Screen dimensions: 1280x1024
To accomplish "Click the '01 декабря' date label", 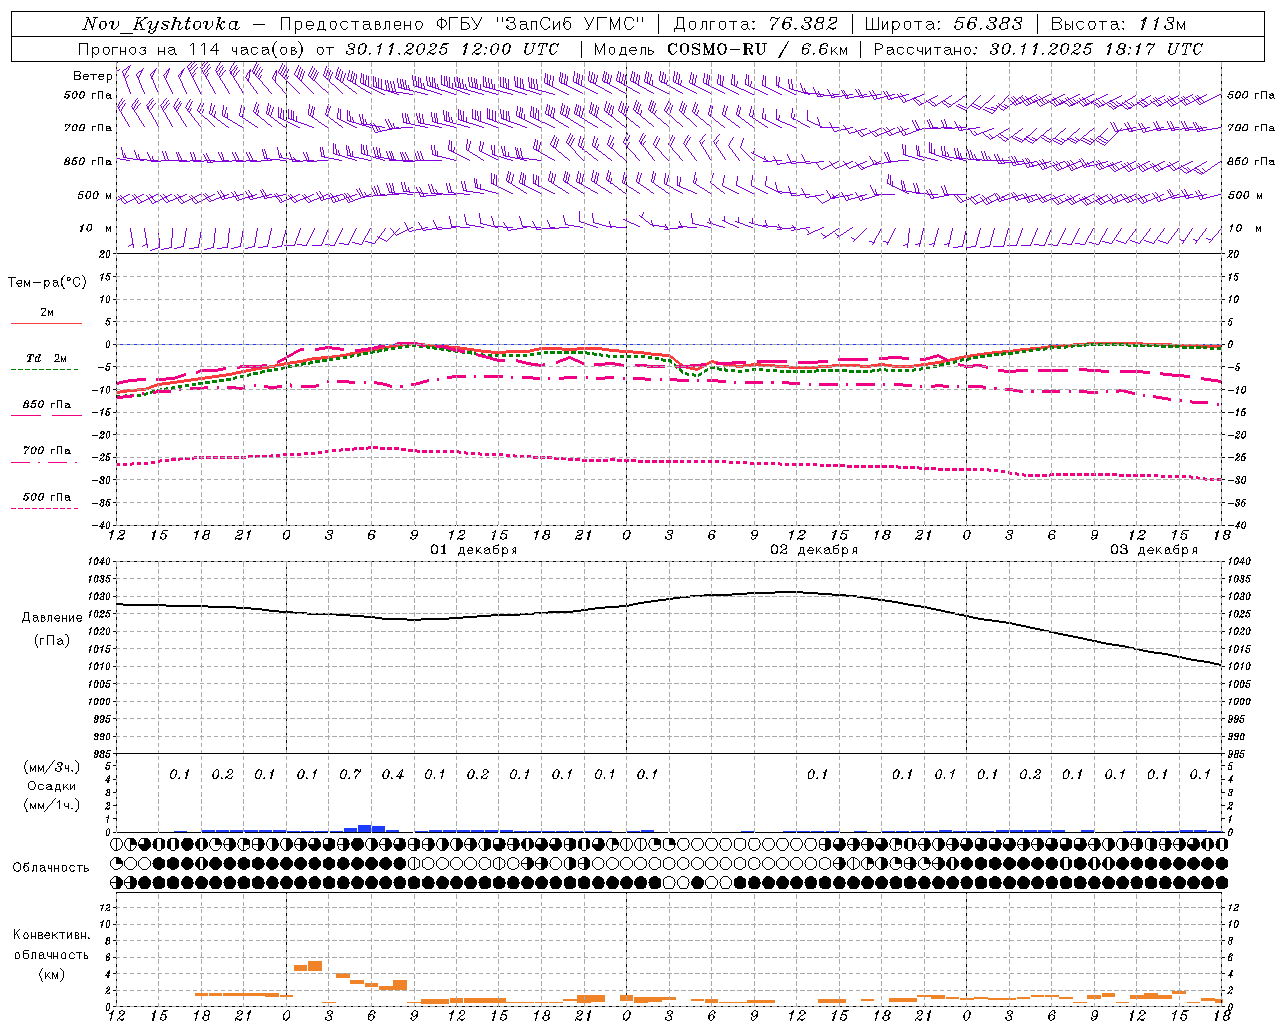I will 474,550.
